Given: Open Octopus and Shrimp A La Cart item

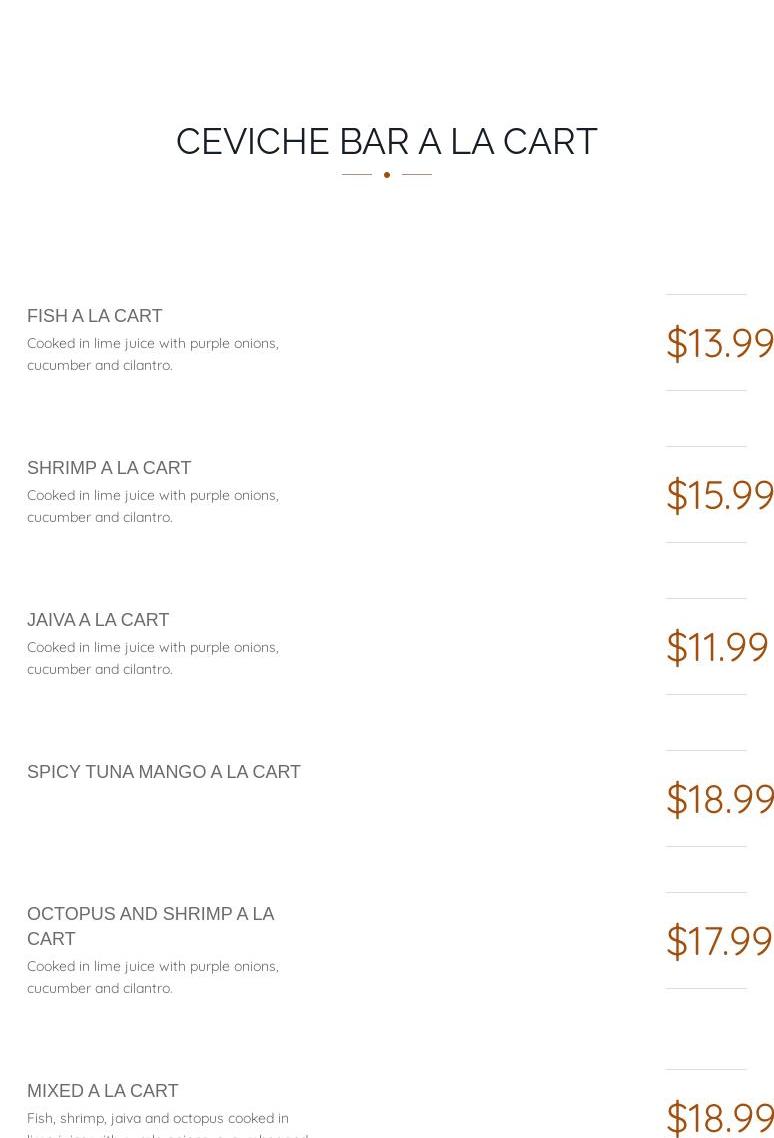Looking at the screenshot, I should (150, 926).
